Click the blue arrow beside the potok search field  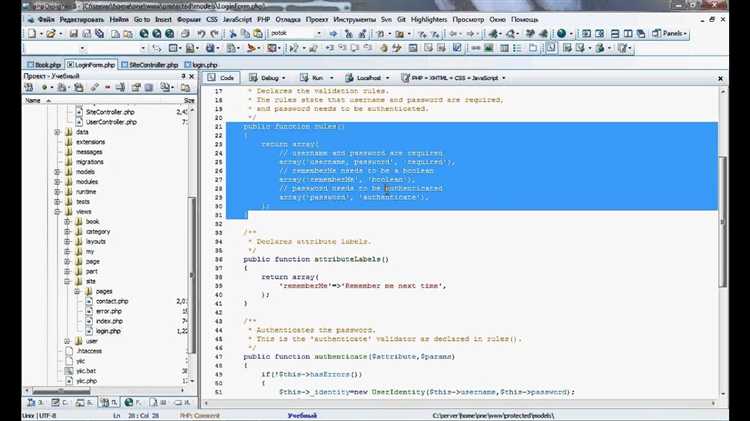point(333,33)
